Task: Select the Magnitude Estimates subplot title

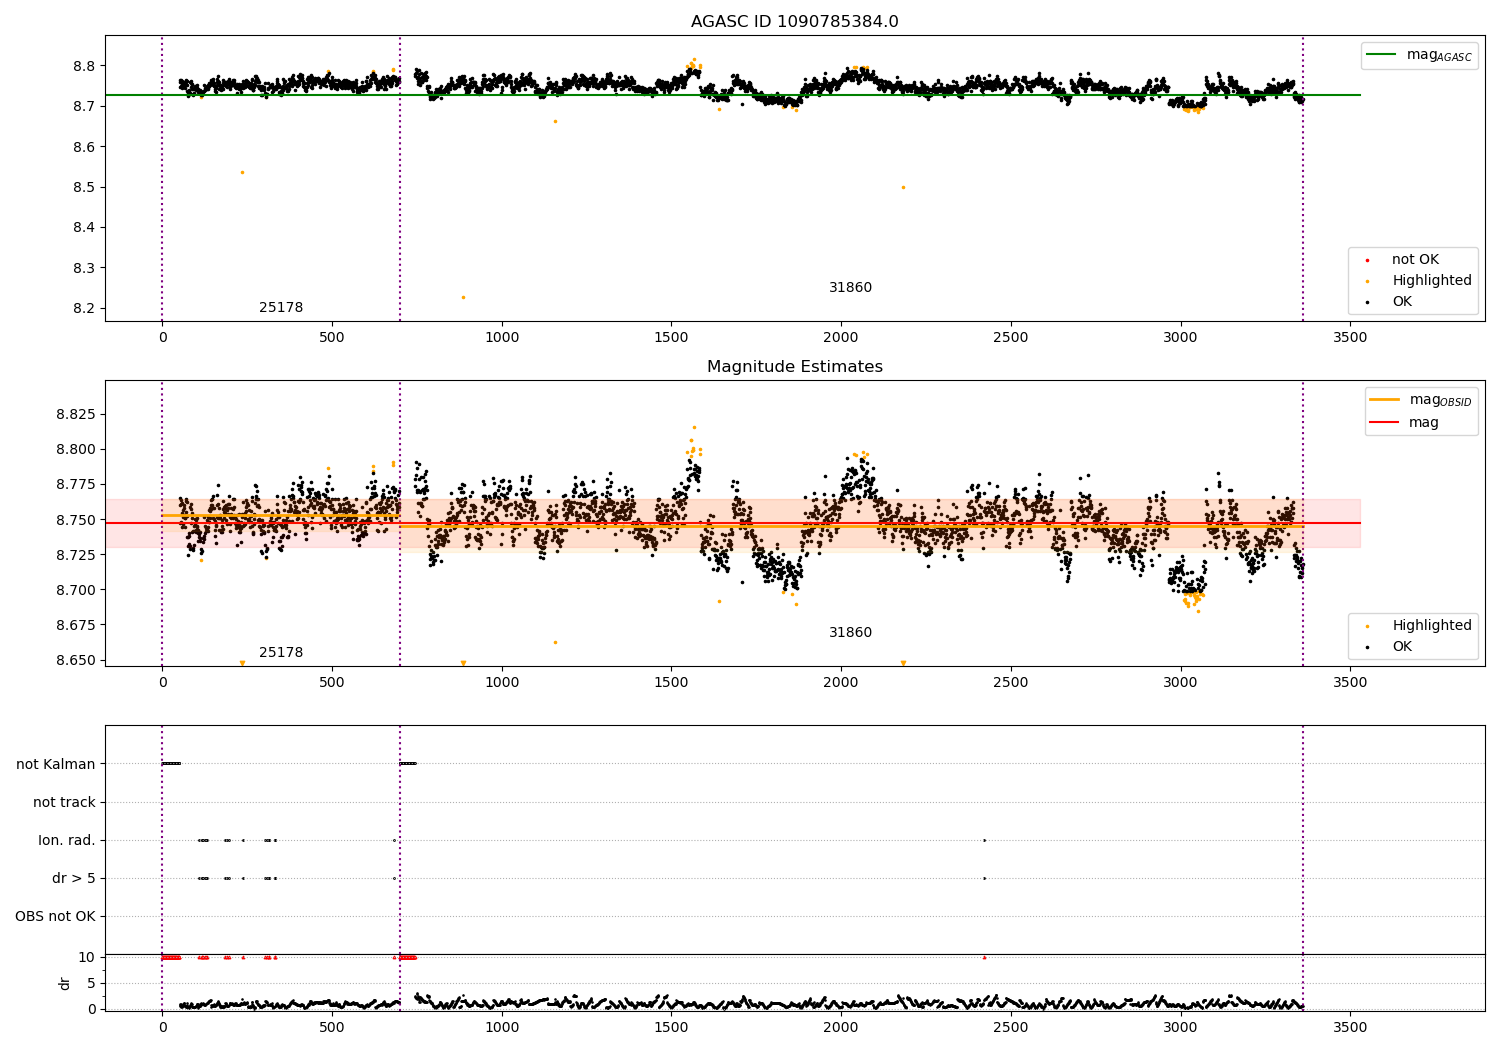Action: click(x=794, y=367)
